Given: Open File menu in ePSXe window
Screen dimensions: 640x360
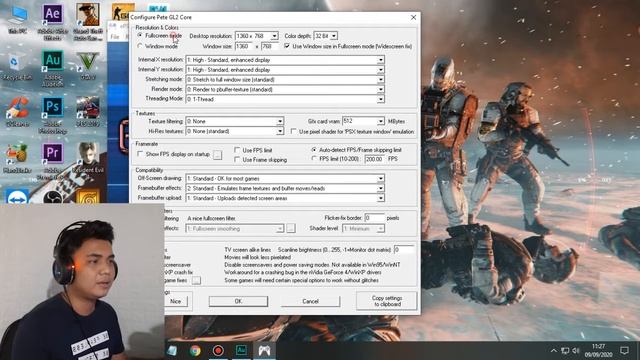Looking at the screenshot, I should [115, 37].
